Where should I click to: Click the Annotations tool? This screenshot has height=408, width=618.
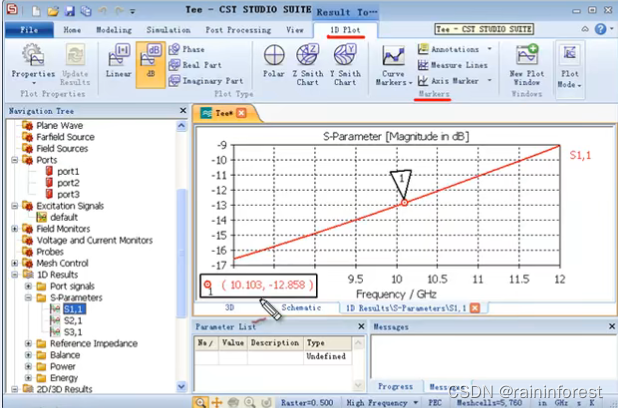click(449, 49)
